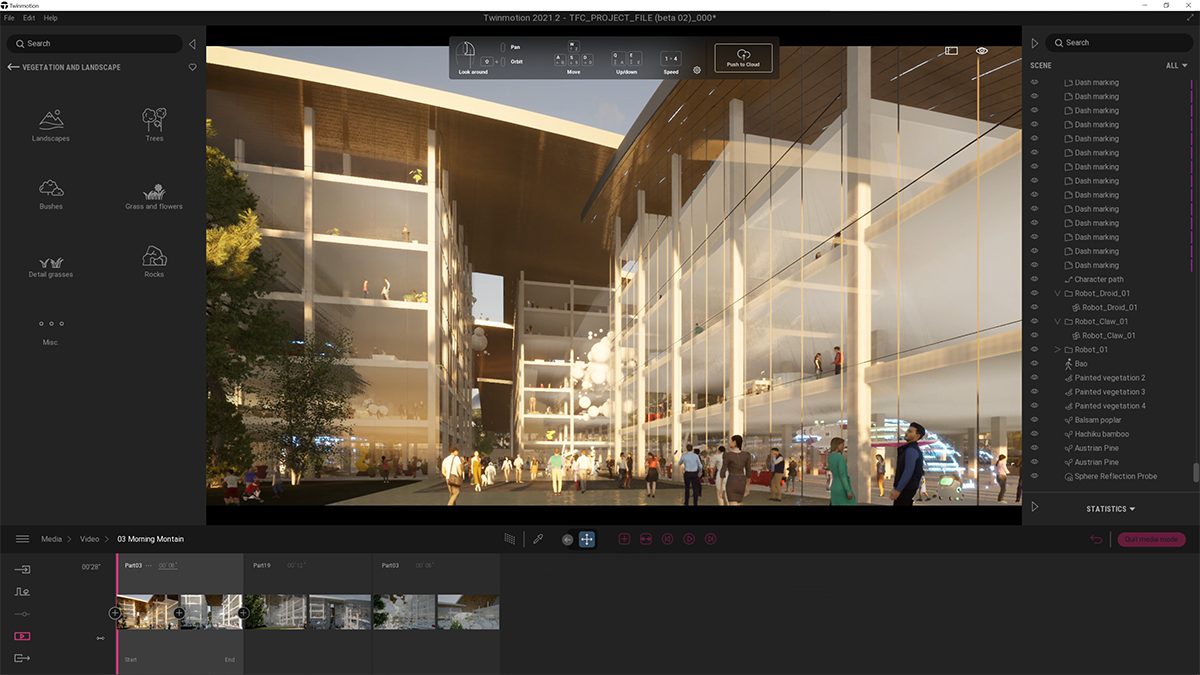Toggle visibility of Robot_Droid_01 folder
Screen dimensions: 1200x675
click(1035, 293)
